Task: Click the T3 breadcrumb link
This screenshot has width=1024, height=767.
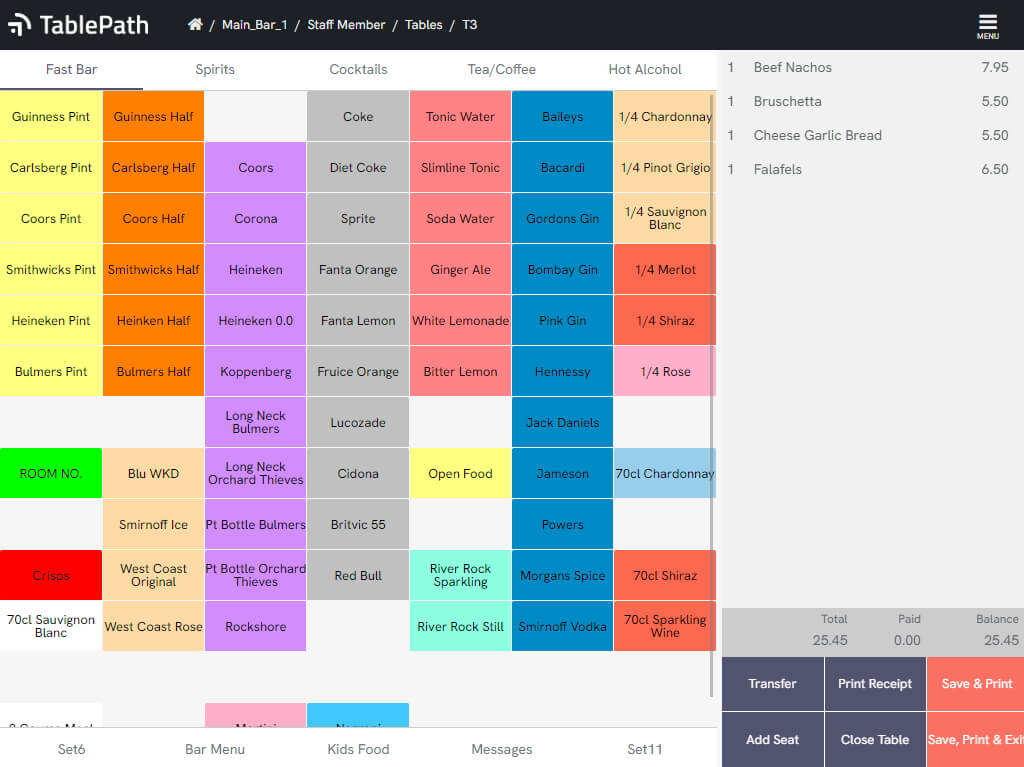Action: coord(470,25)
